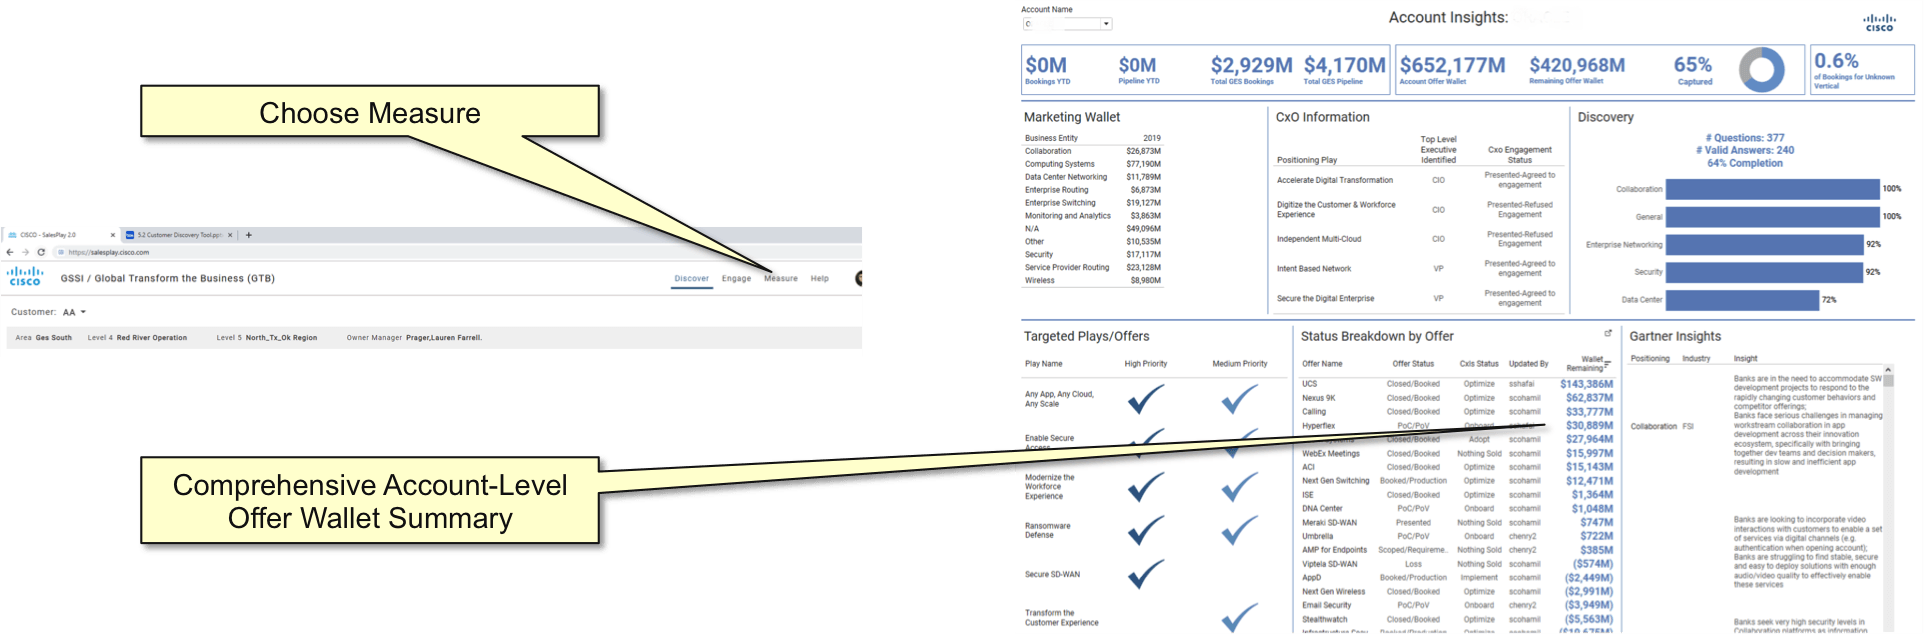Open the Account Name dropdown
This screenshot has height=634, width=1924.
coord(1106,24)
